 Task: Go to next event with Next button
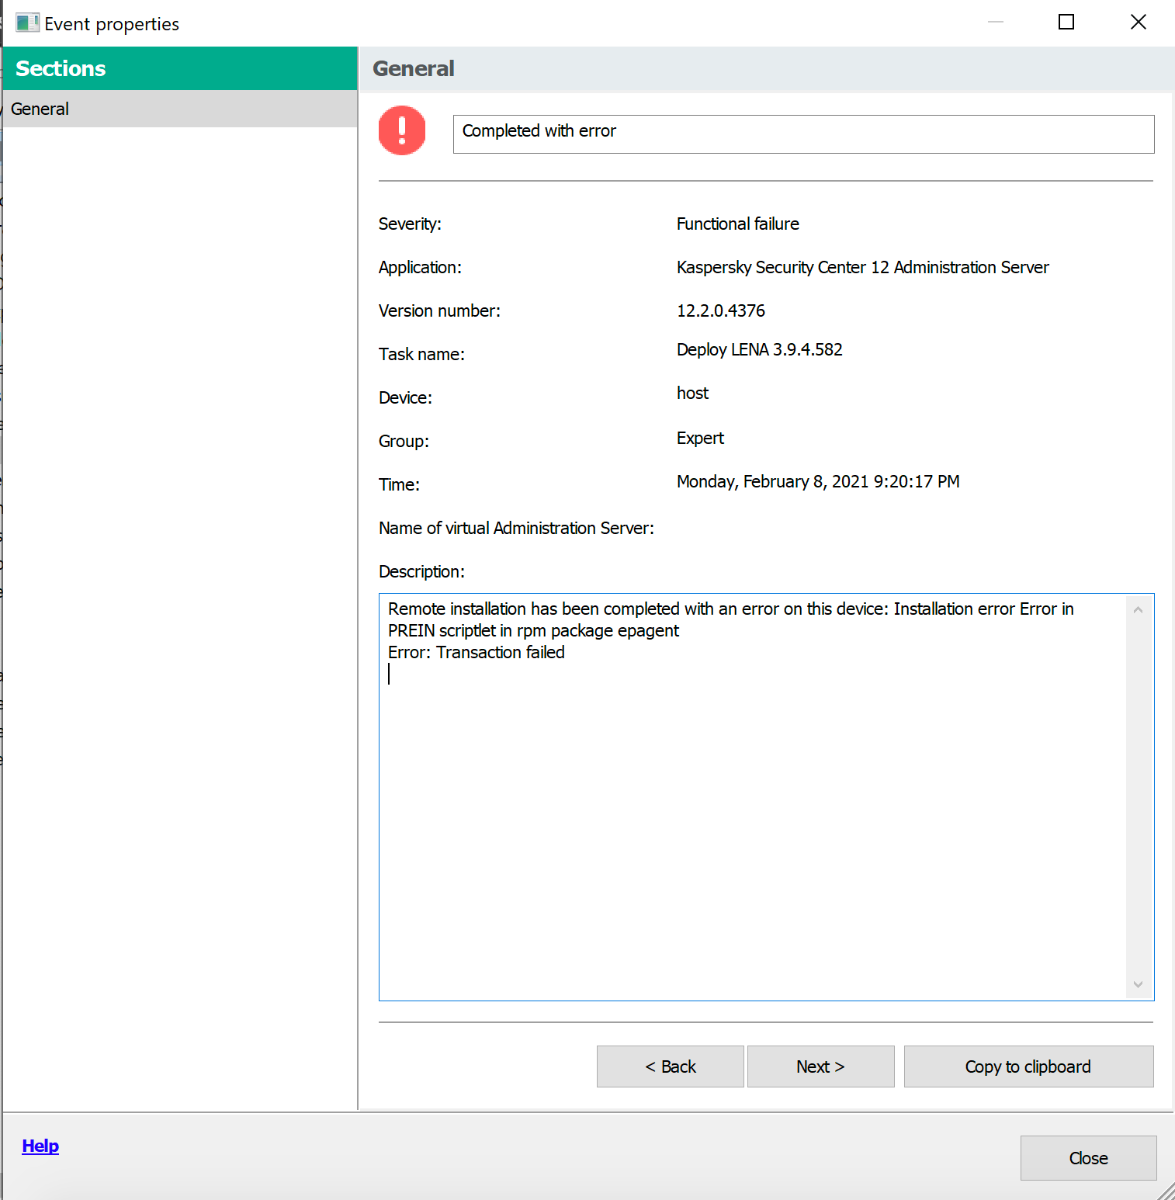pyautogui.click(x=820, y=1067)
